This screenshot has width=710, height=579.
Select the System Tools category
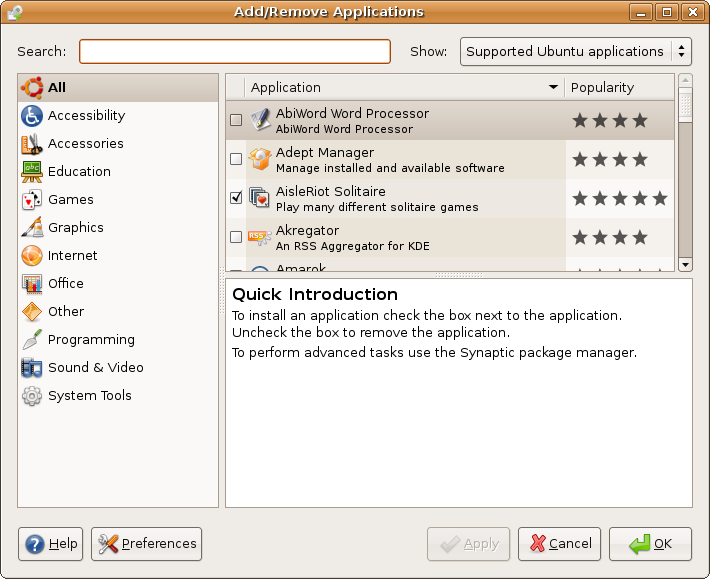(118, 396)
